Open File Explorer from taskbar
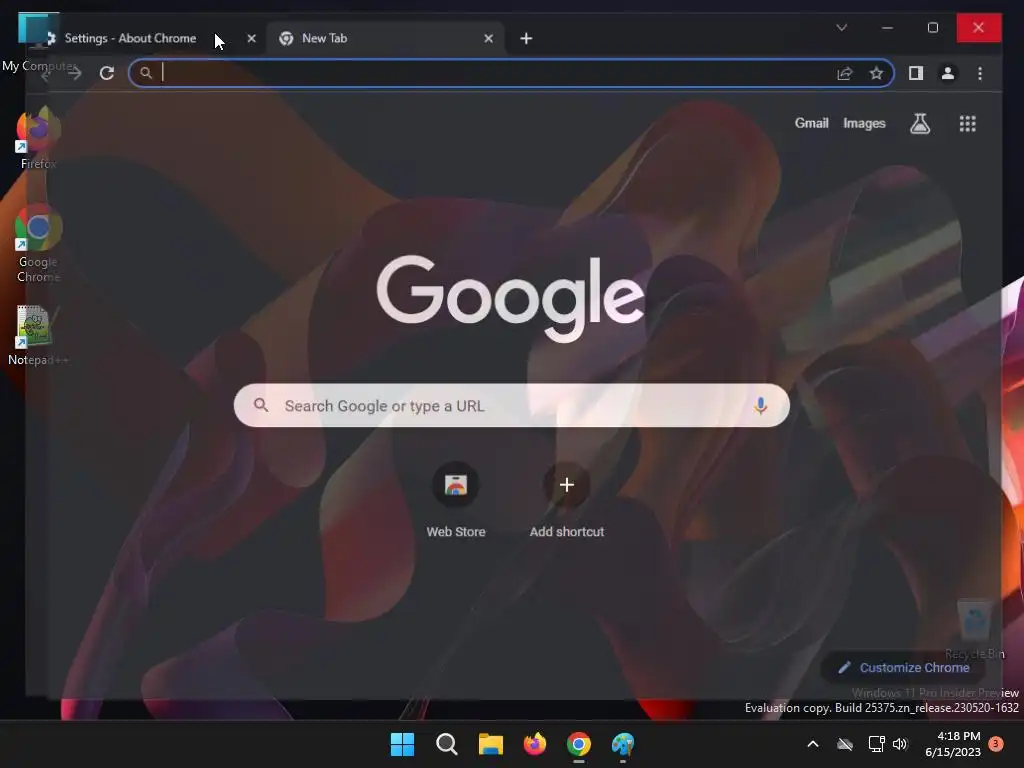Screen dimensions: 1024x768 click(490, 744)
